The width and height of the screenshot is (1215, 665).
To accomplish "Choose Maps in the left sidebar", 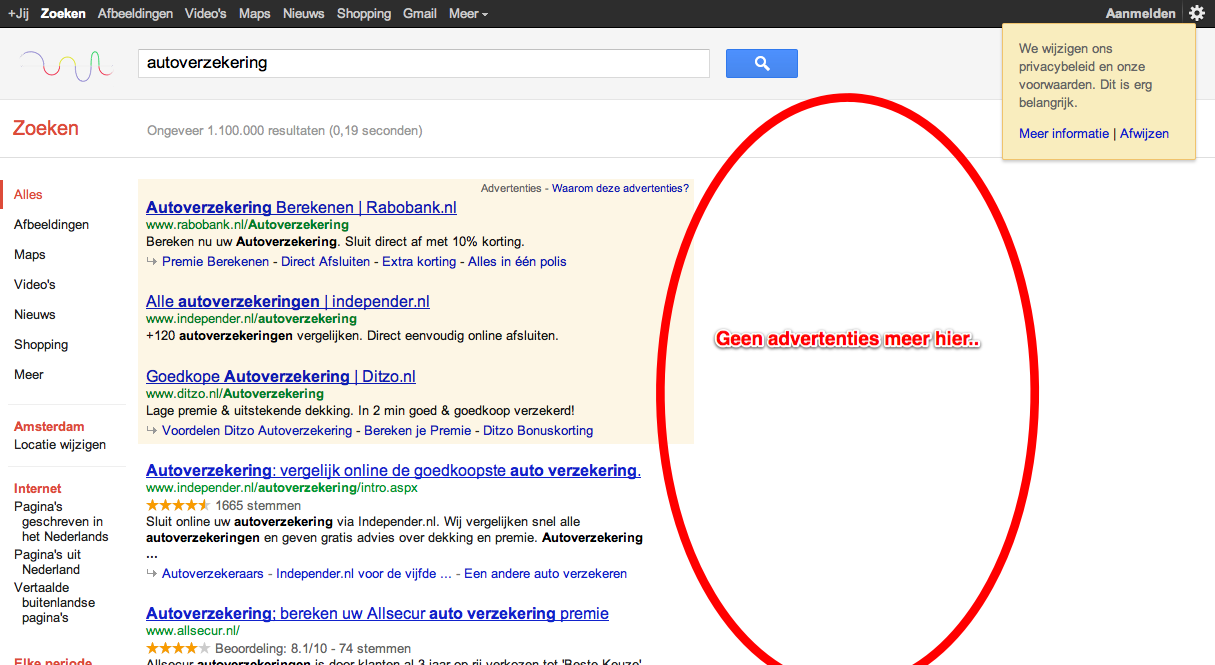I will pyautogui.click(x=30, y=255).
